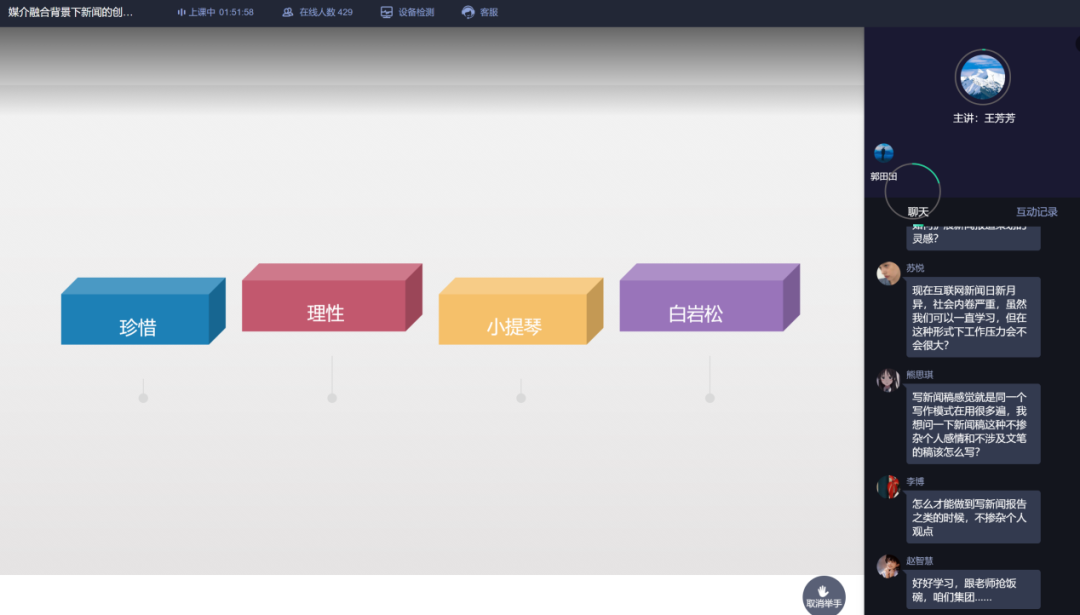The image size is (1080, 615).
Task: Contact 客服 customer service
Action: [x=479, y=12]
